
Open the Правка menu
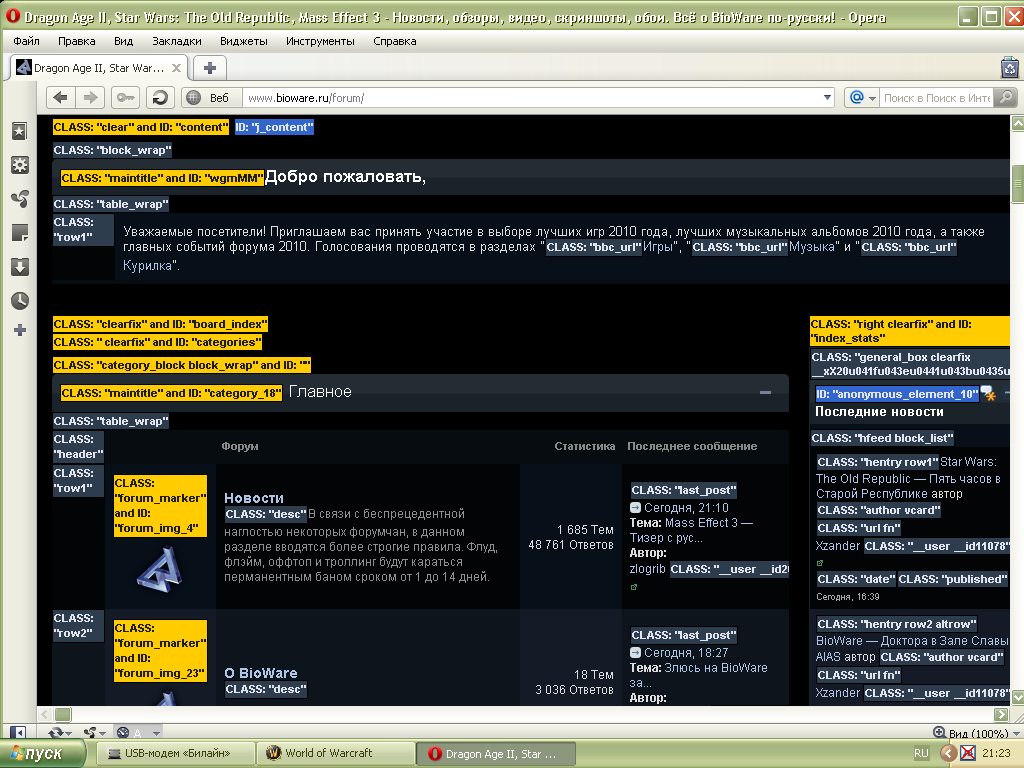click(76, 41)
